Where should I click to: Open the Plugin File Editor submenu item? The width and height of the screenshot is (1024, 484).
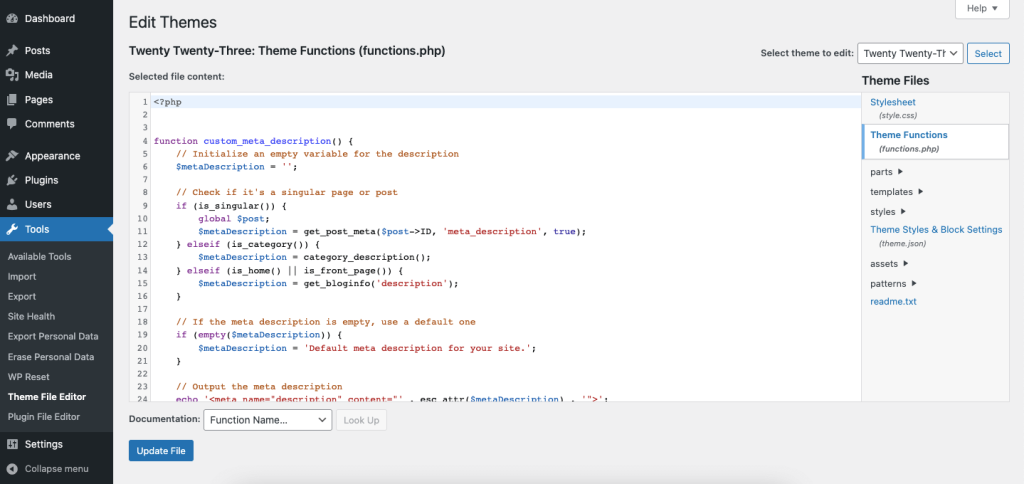(x=44, y=416)
